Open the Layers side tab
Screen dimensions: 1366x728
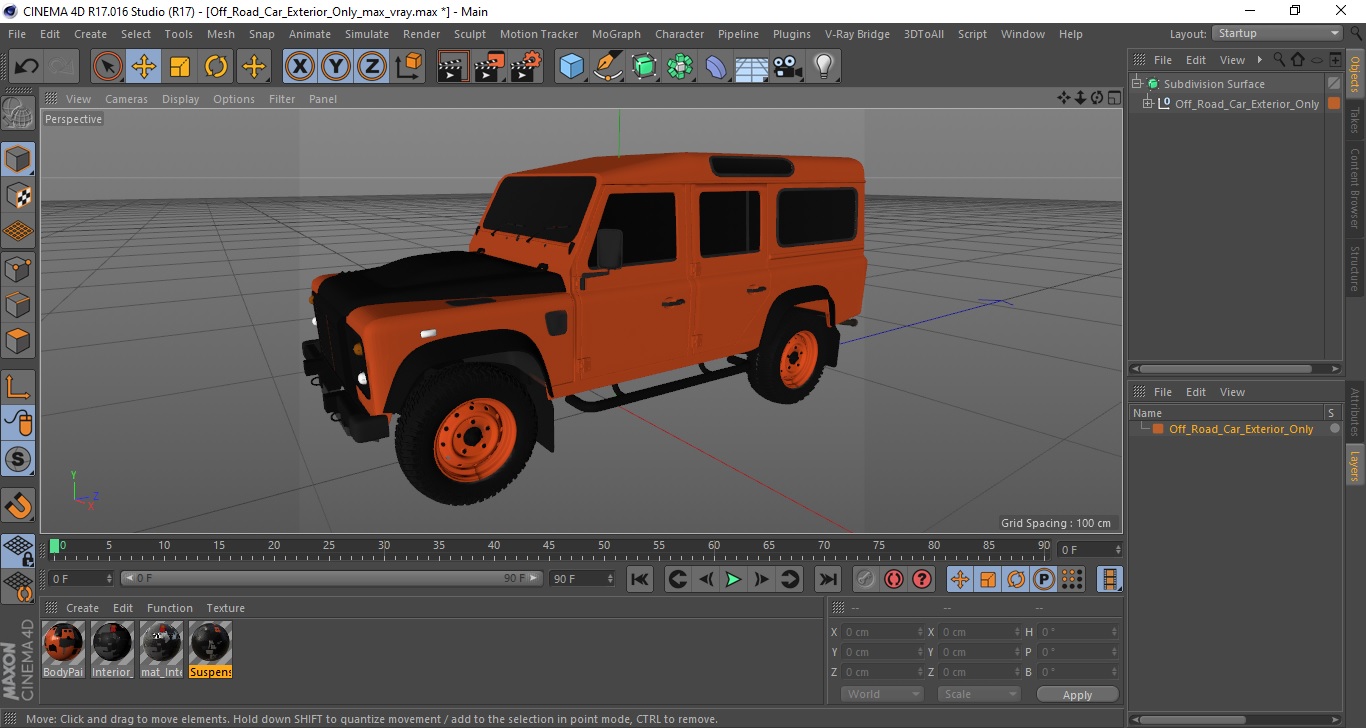(x=1355, y=467)
